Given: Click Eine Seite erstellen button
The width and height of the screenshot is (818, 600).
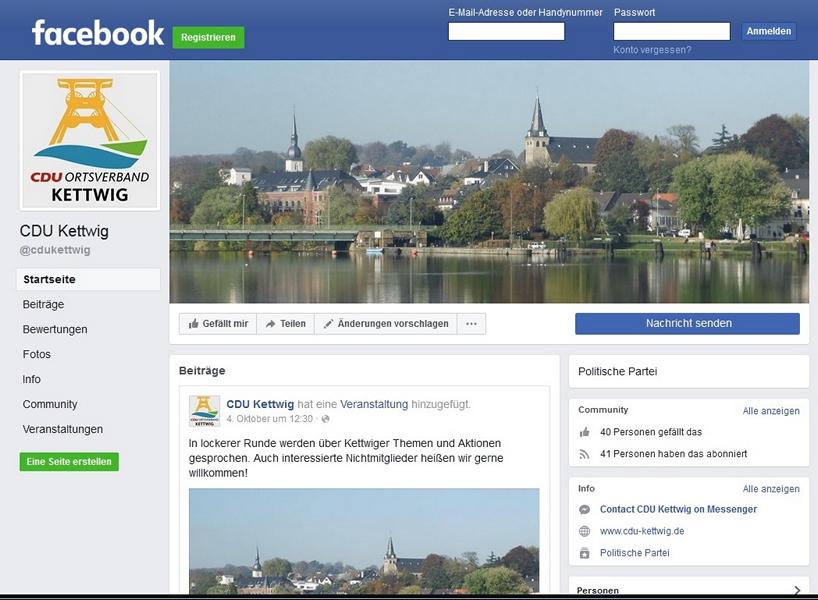Looking at the screenshot, I should [69, 462].
